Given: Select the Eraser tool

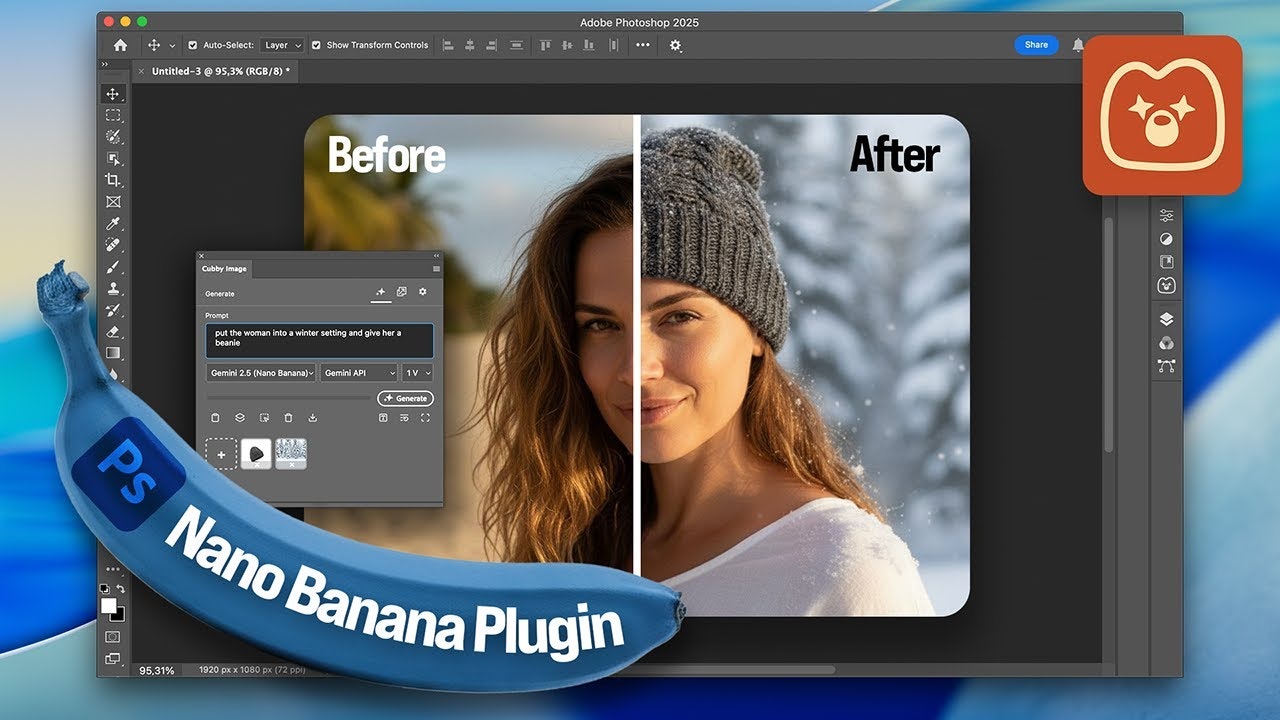Looking at the screenshot, I should (113, 331).
